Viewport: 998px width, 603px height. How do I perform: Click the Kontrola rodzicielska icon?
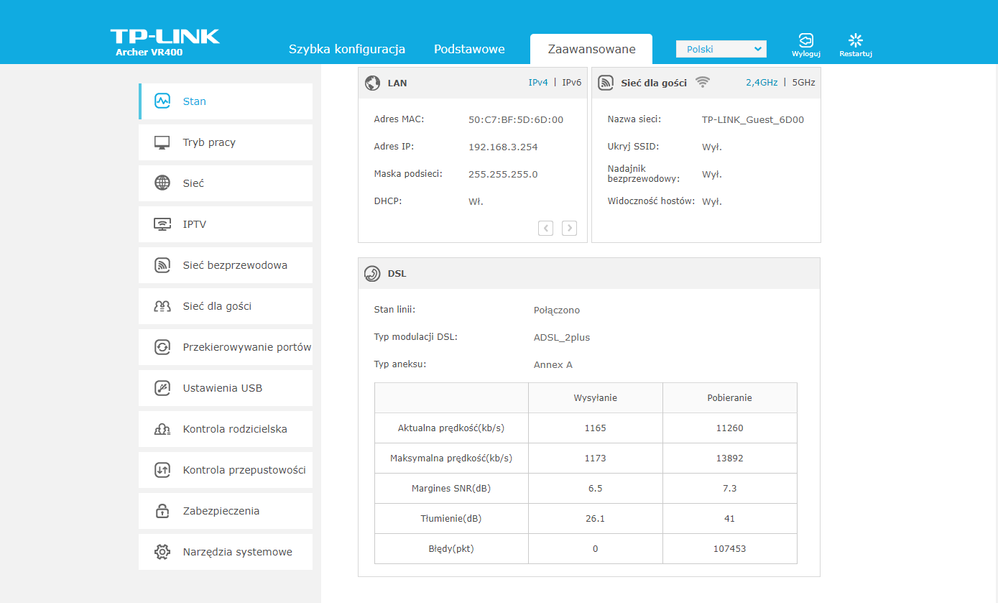[162, 429]
